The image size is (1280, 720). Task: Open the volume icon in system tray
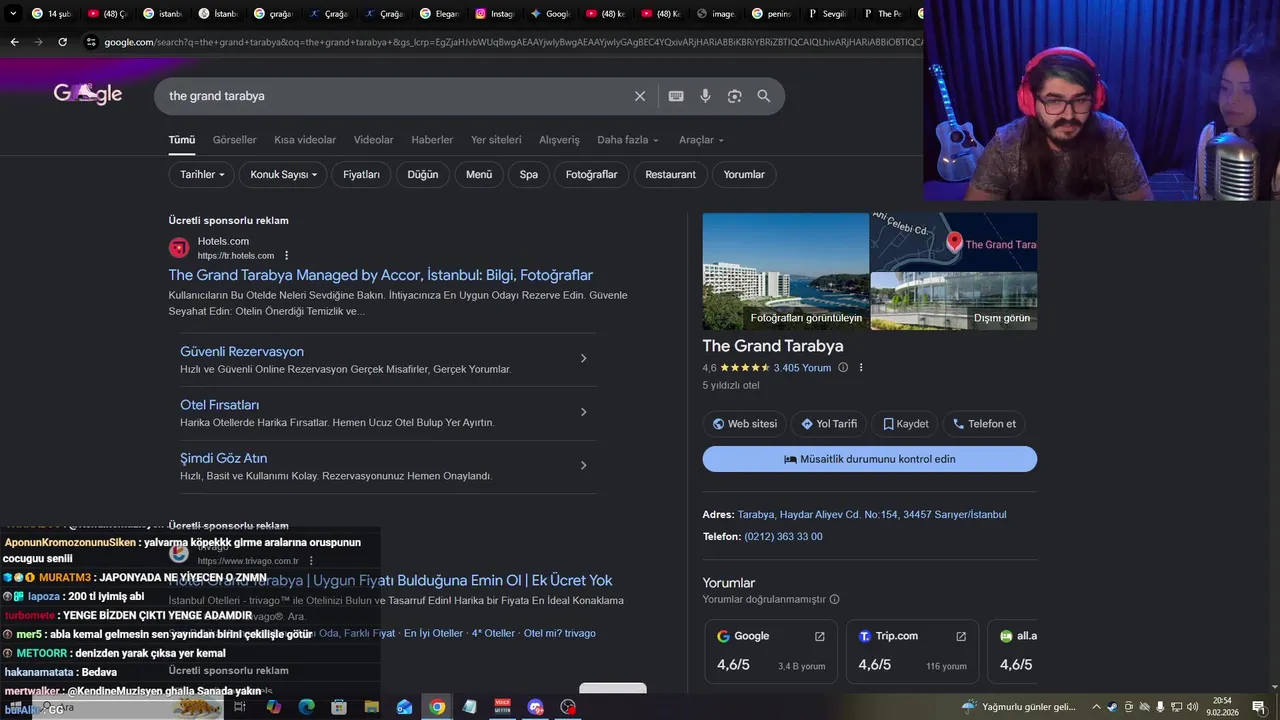point(1190,707)
